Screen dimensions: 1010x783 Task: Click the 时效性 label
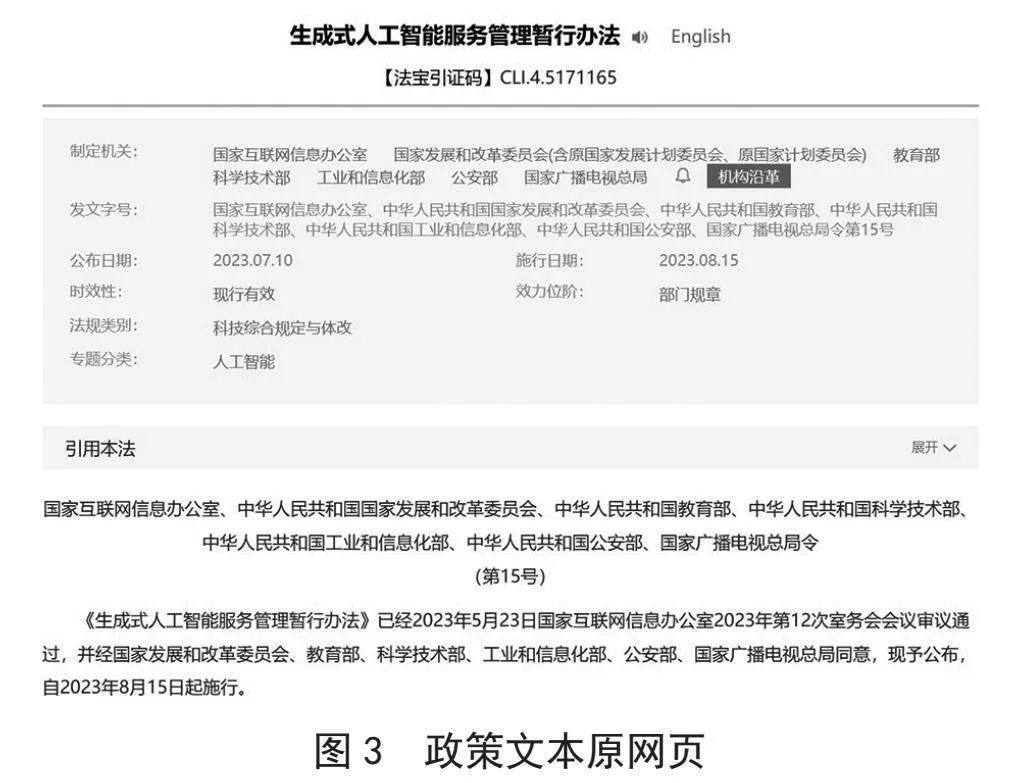96,291
